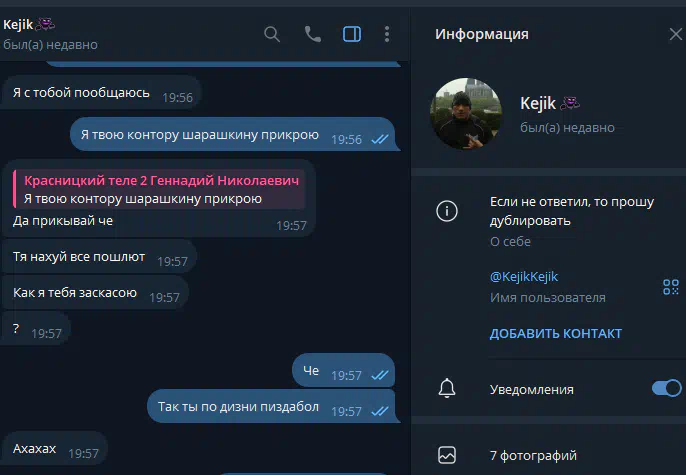Disable the Уведомления toggle switch
Image resolution: width=686 pixels, height=475 pixels.
tap(666, 388)
